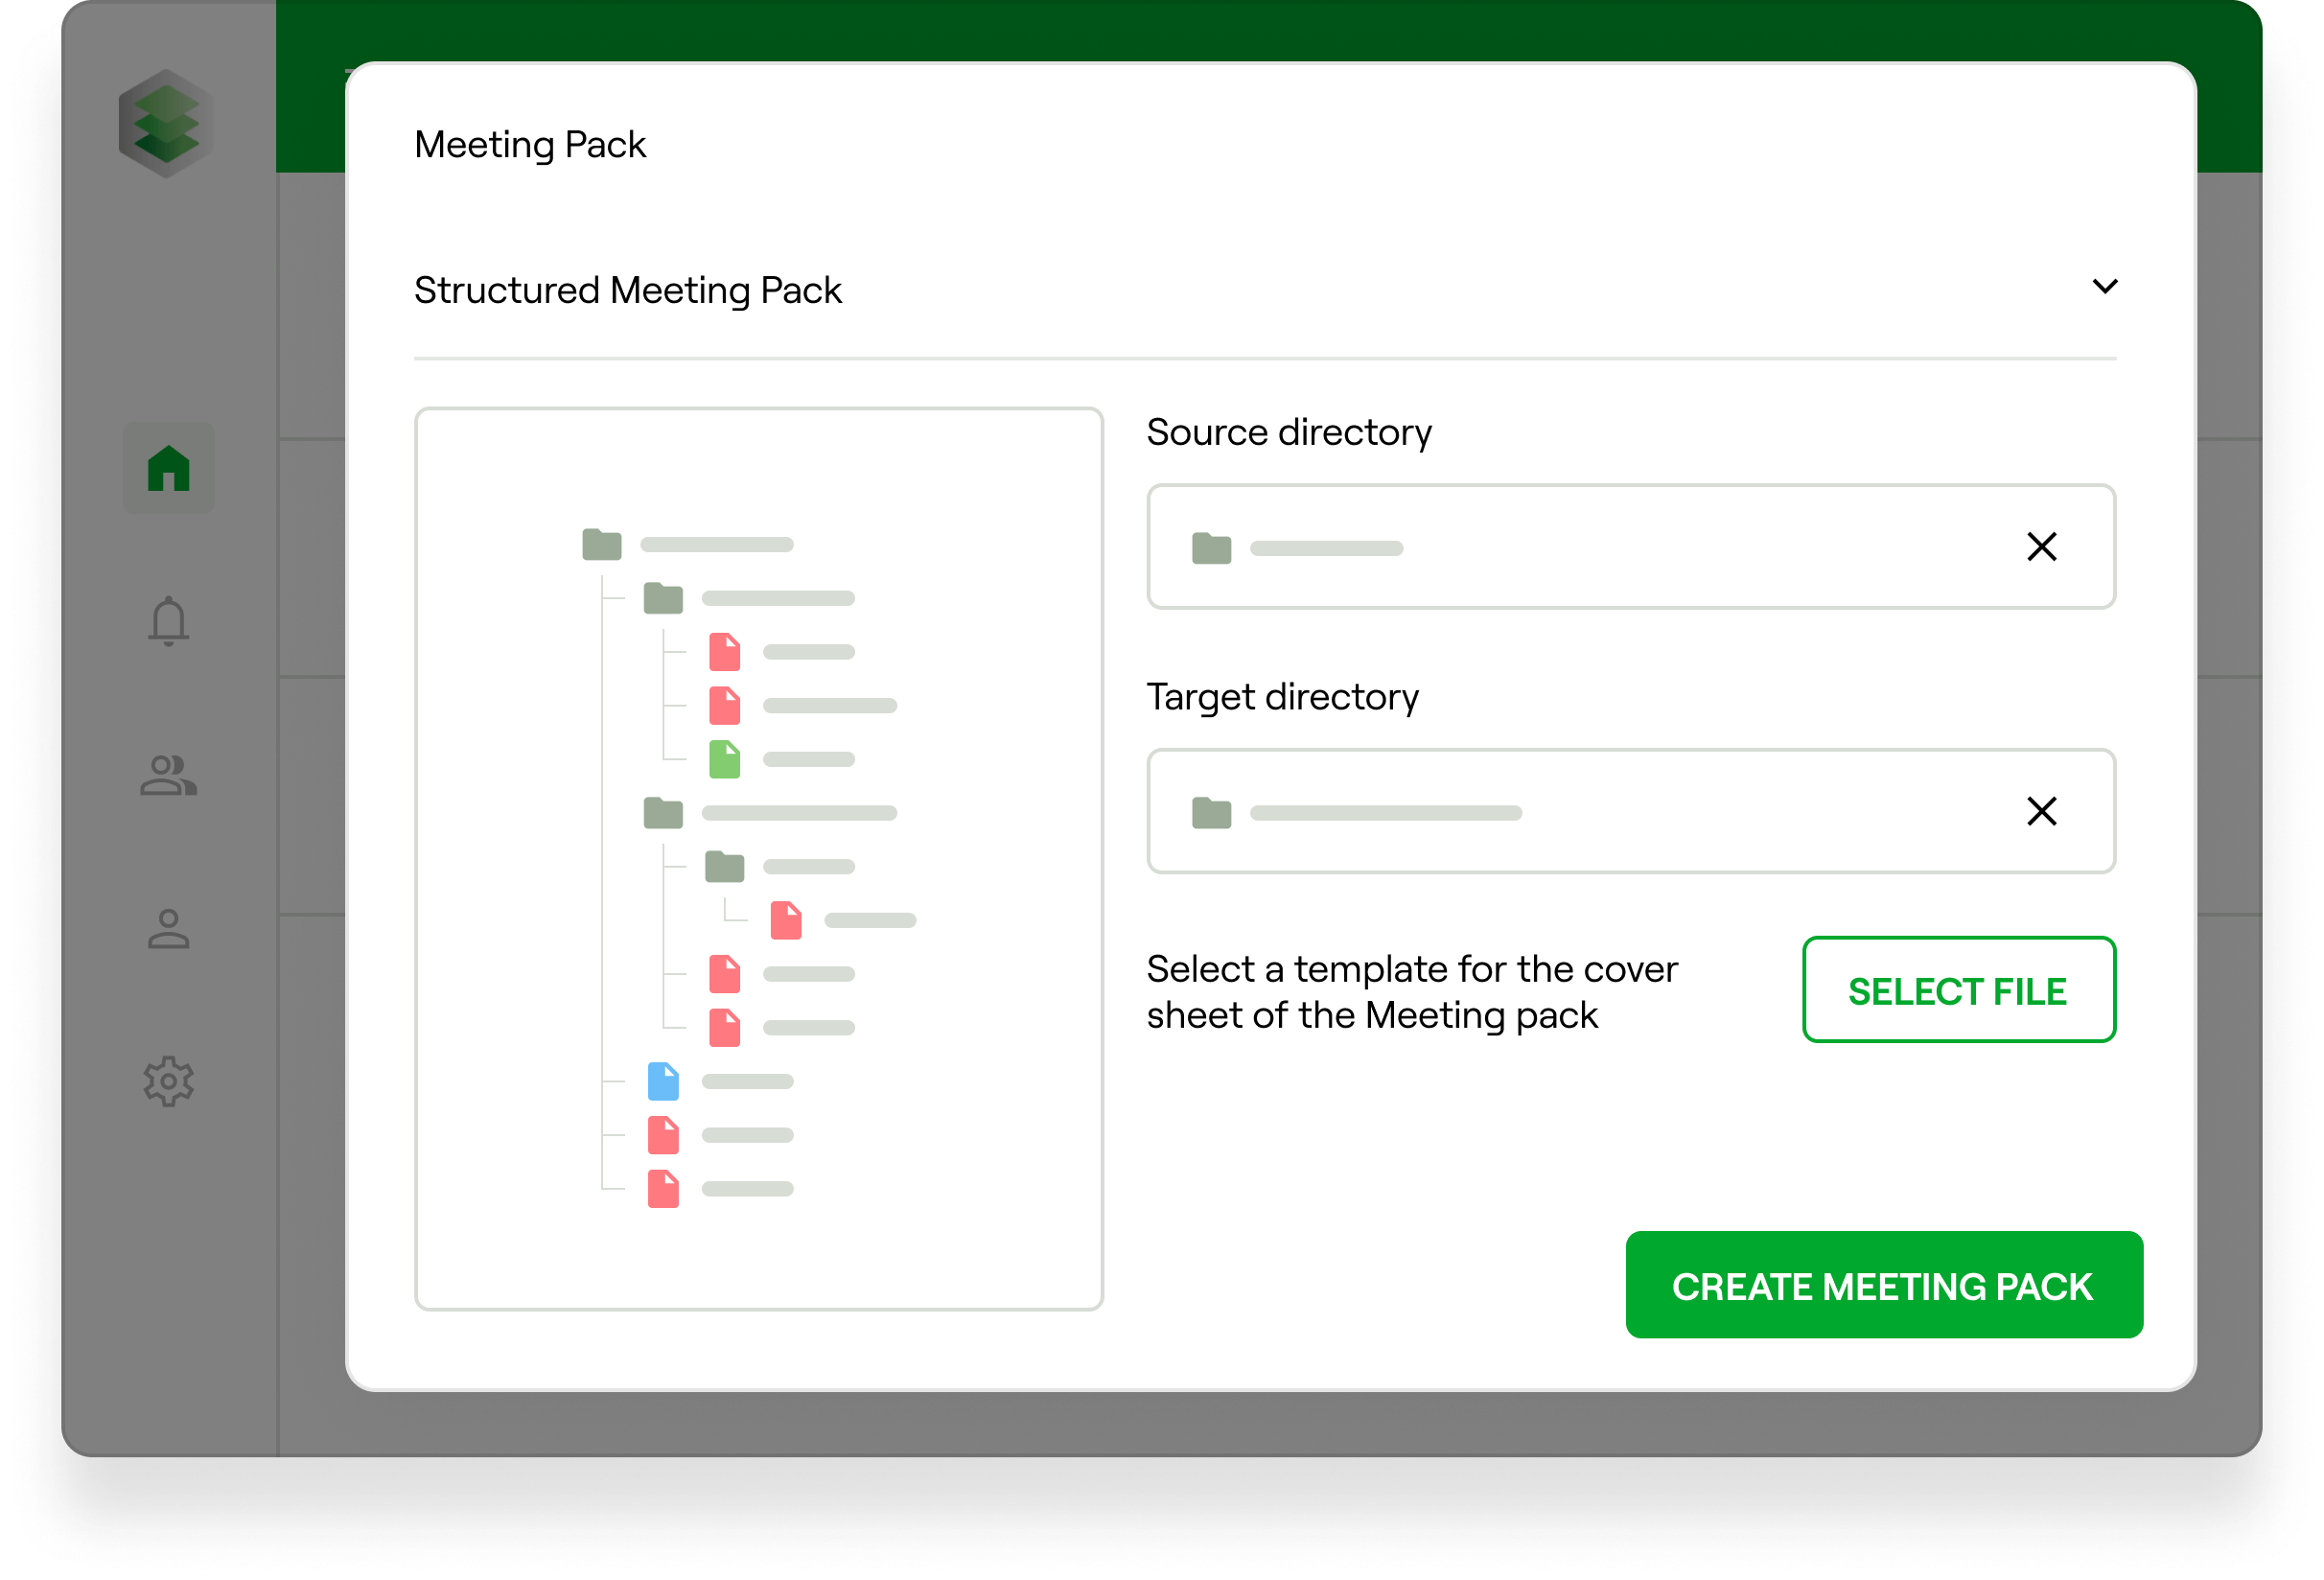Select a red document file in preview
The image size is (2324, 1580).
[725, 653]
